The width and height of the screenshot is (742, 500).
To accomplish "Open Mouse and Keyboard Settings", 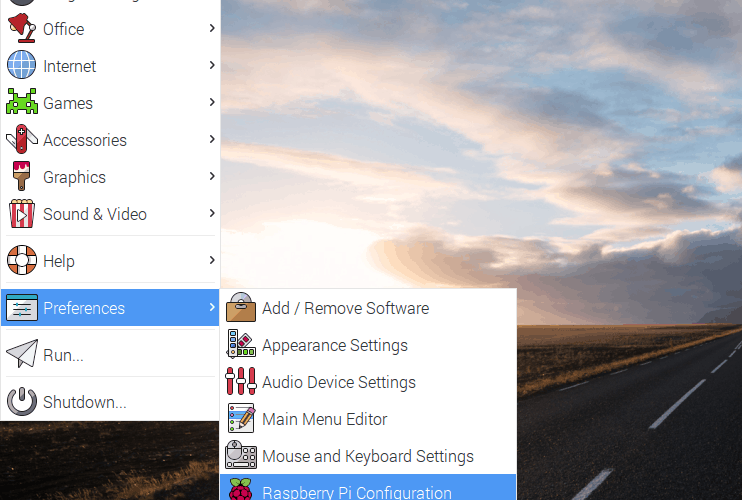I will 367,456.
